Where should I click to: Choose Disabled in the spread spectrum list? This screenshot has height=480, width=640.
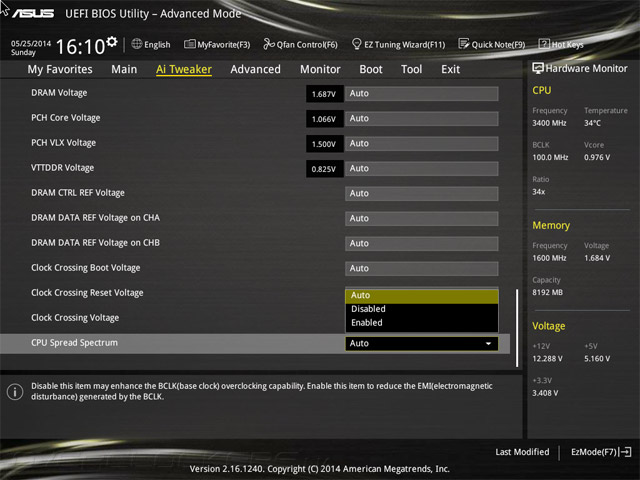pyautogui.click(x=422, y=309)
